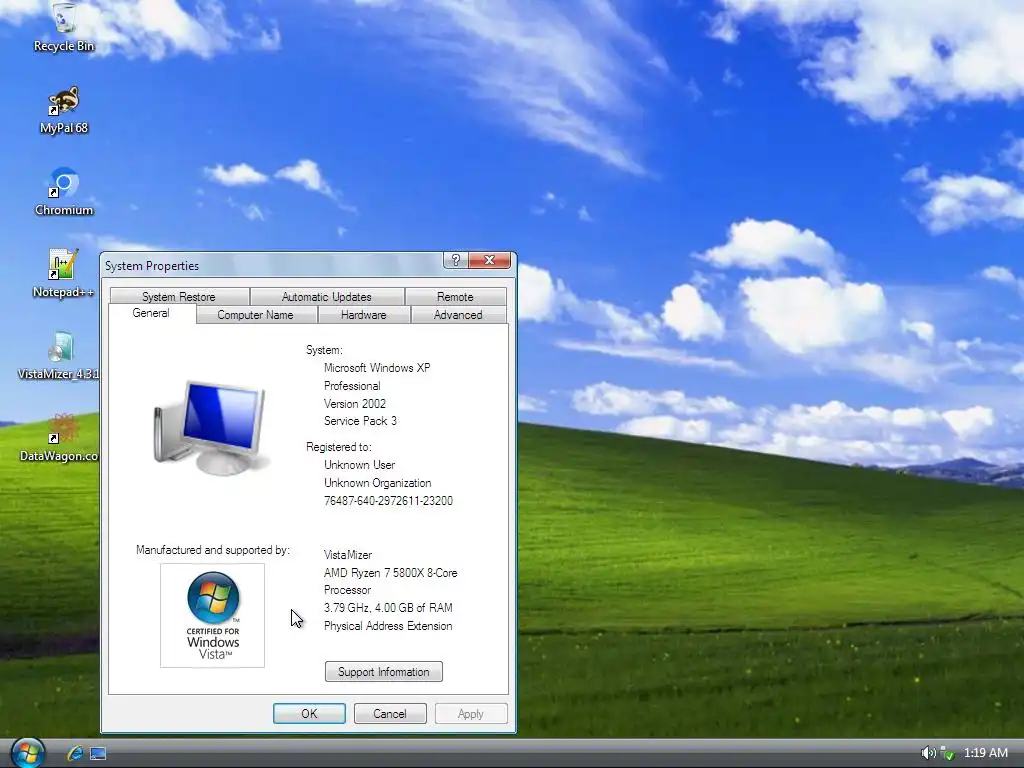
Task: Click the 'Unknown User' text
Action: (360, 465)
